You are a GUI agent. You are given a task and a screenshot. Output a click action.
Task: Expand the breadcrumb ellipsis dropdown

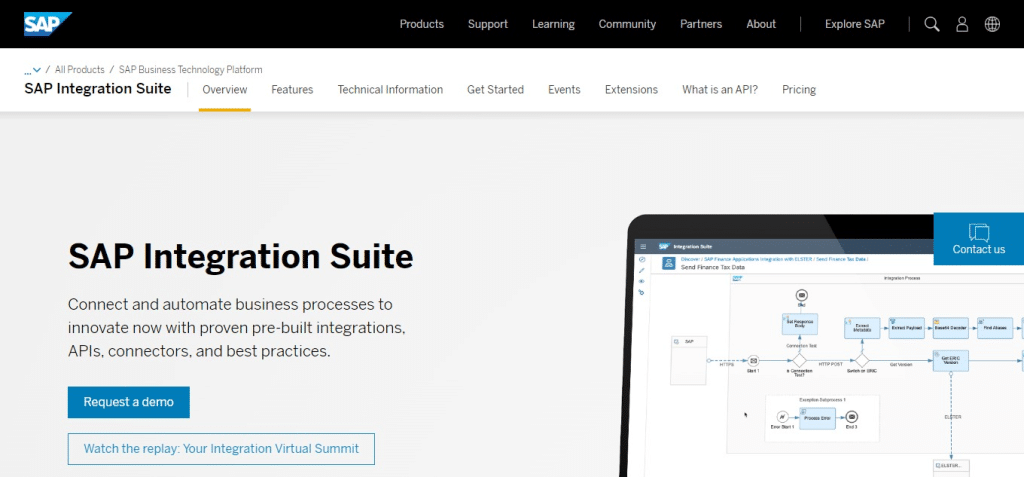pos(33,70)
